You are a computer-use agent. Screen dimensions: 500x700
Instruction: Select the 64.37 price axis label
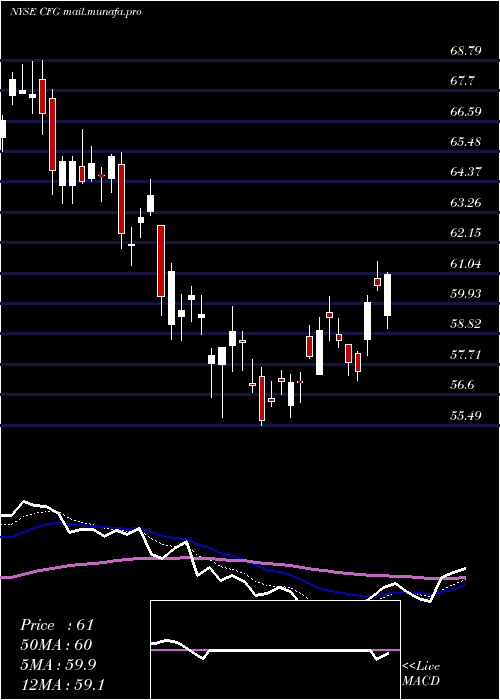coord(466,172)
